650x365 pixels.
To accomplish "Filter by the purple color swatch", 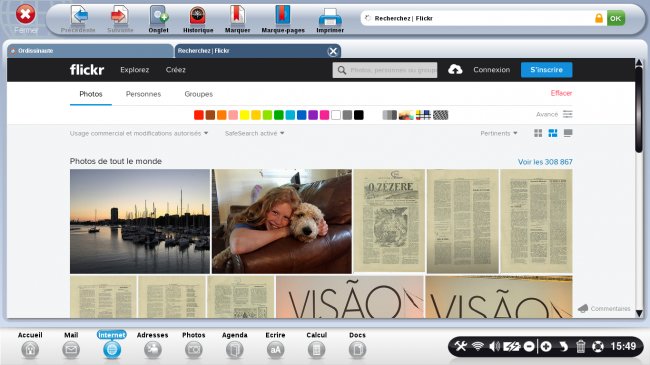I will 313,115.
